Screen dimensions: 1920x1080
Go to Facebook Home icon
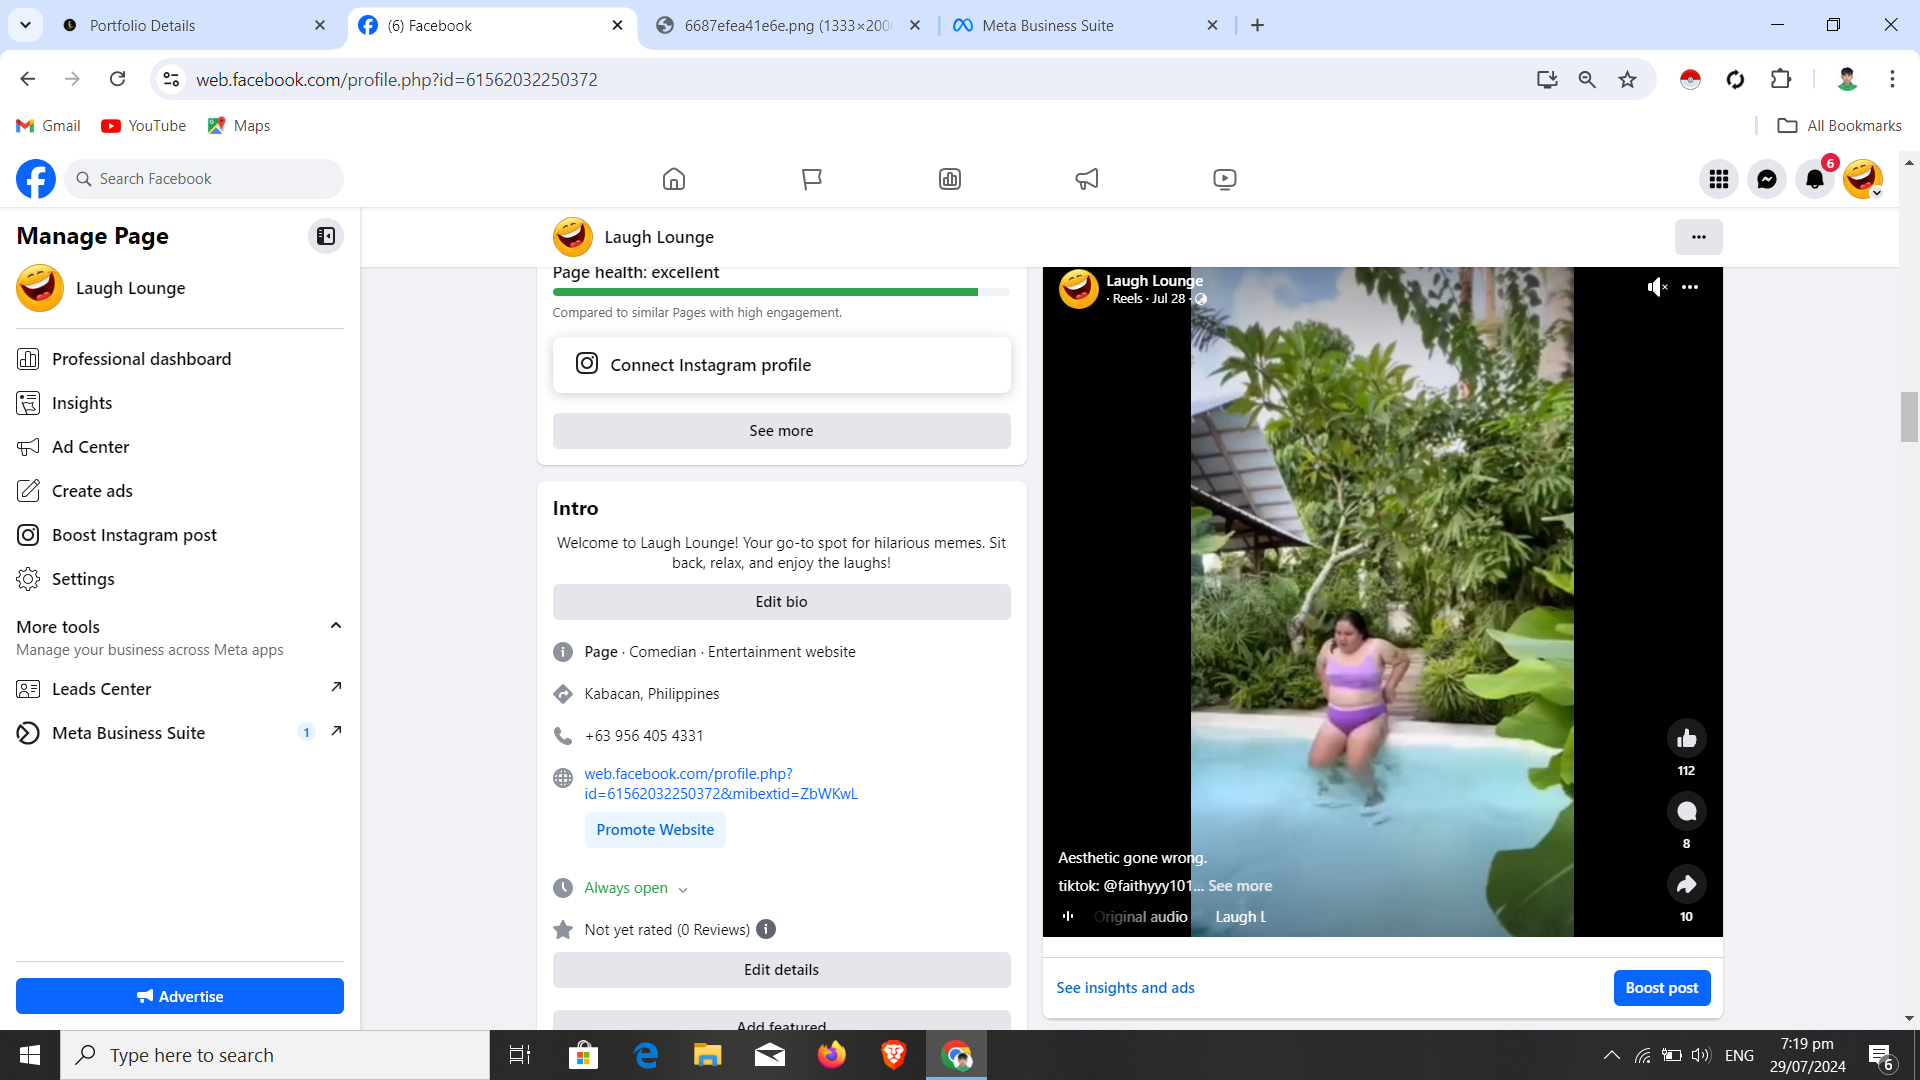(x=674, y=179)
